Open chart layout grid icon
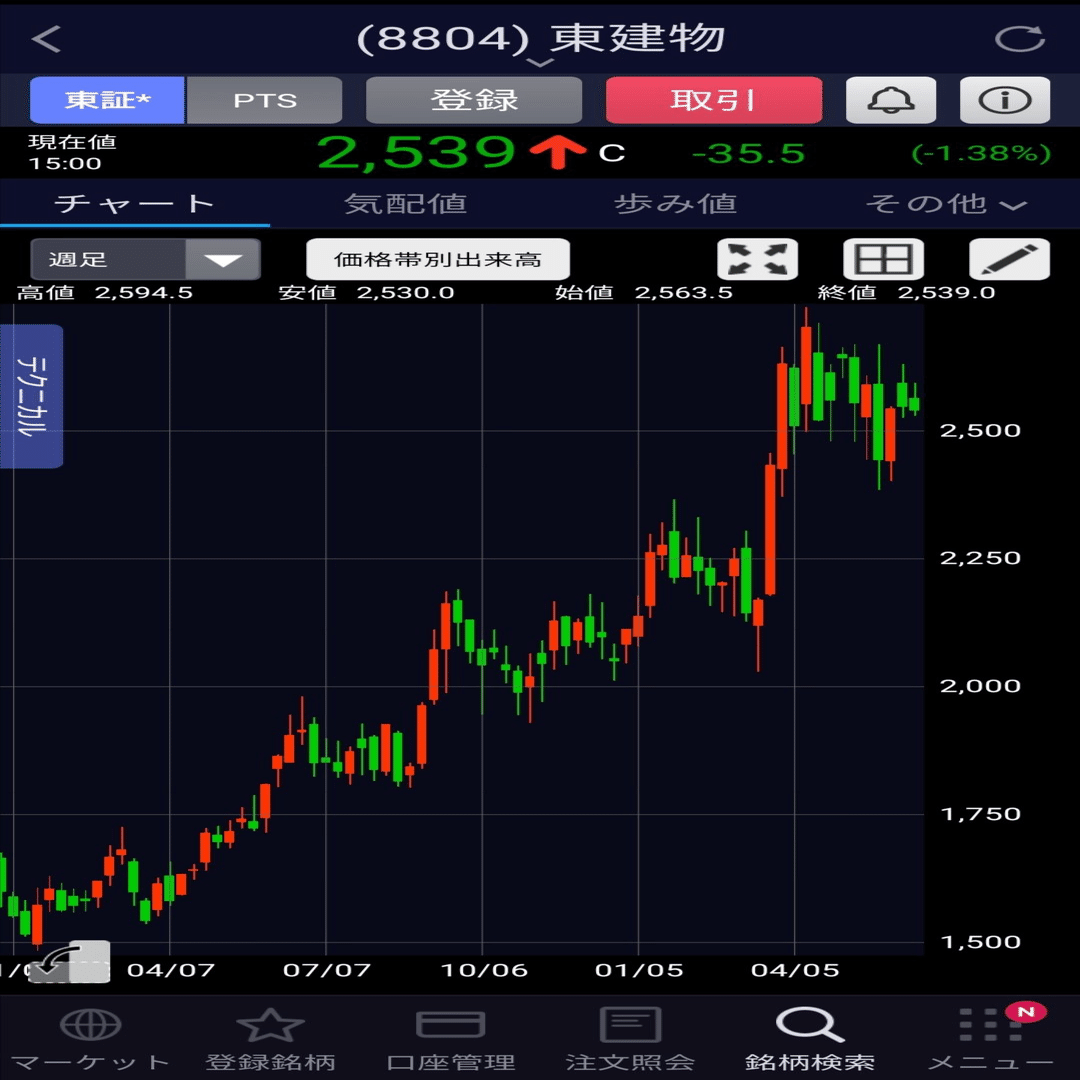This screenshot has height=1080, width=1080. 884,260
